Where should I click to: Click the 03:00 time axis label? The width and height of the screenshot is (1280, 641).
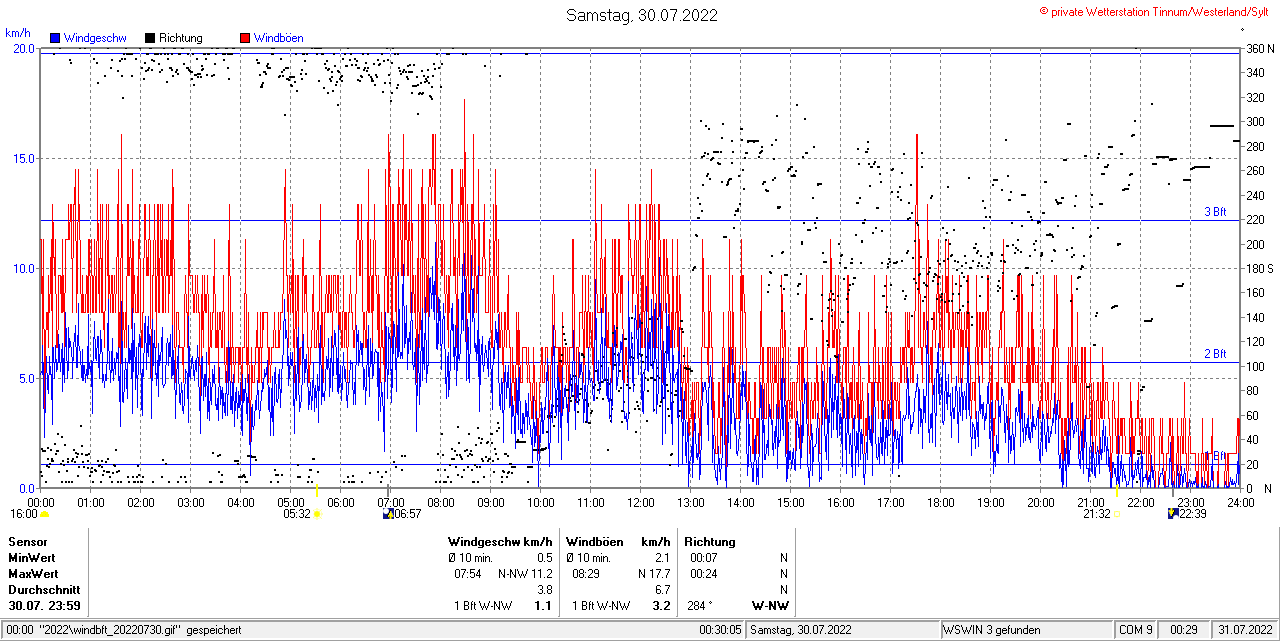190,502
